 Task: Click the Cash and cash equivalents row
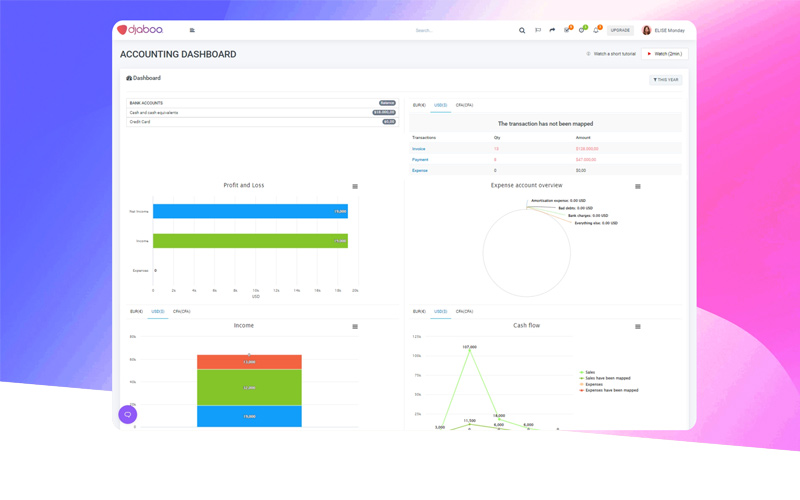point(262,113)
